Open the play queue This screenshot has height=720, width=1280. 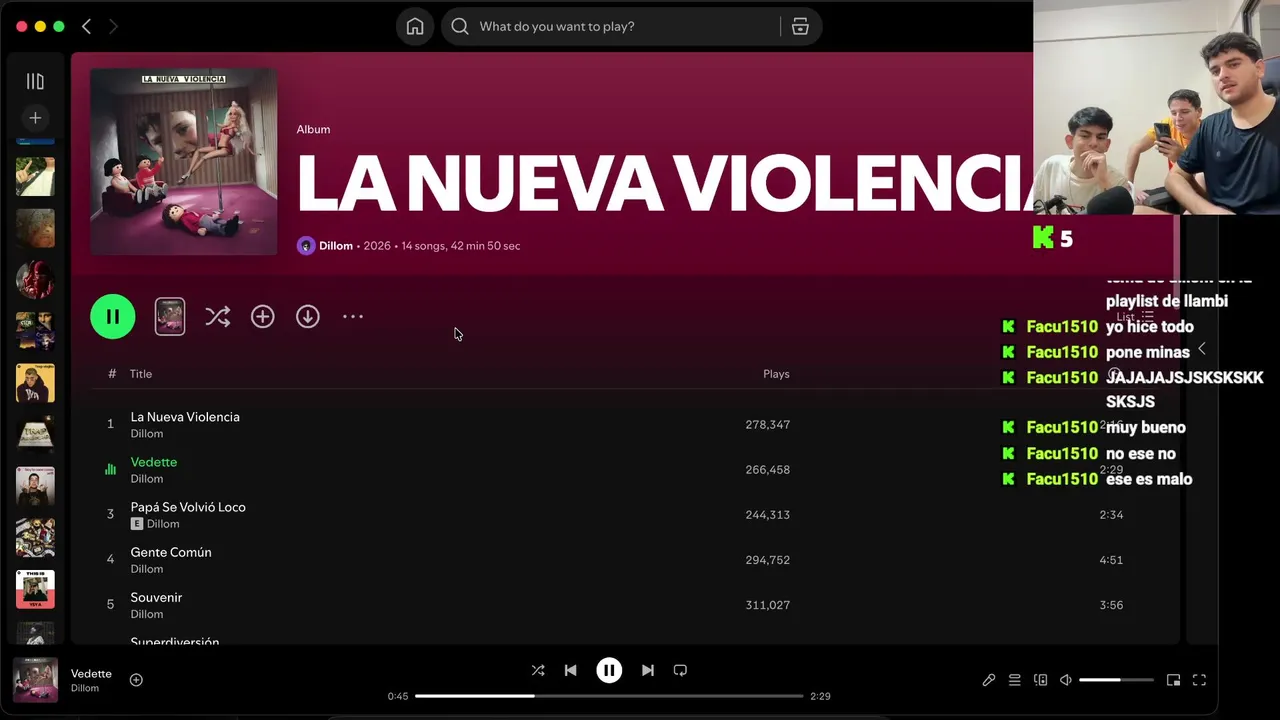[x=1014, y=680]
